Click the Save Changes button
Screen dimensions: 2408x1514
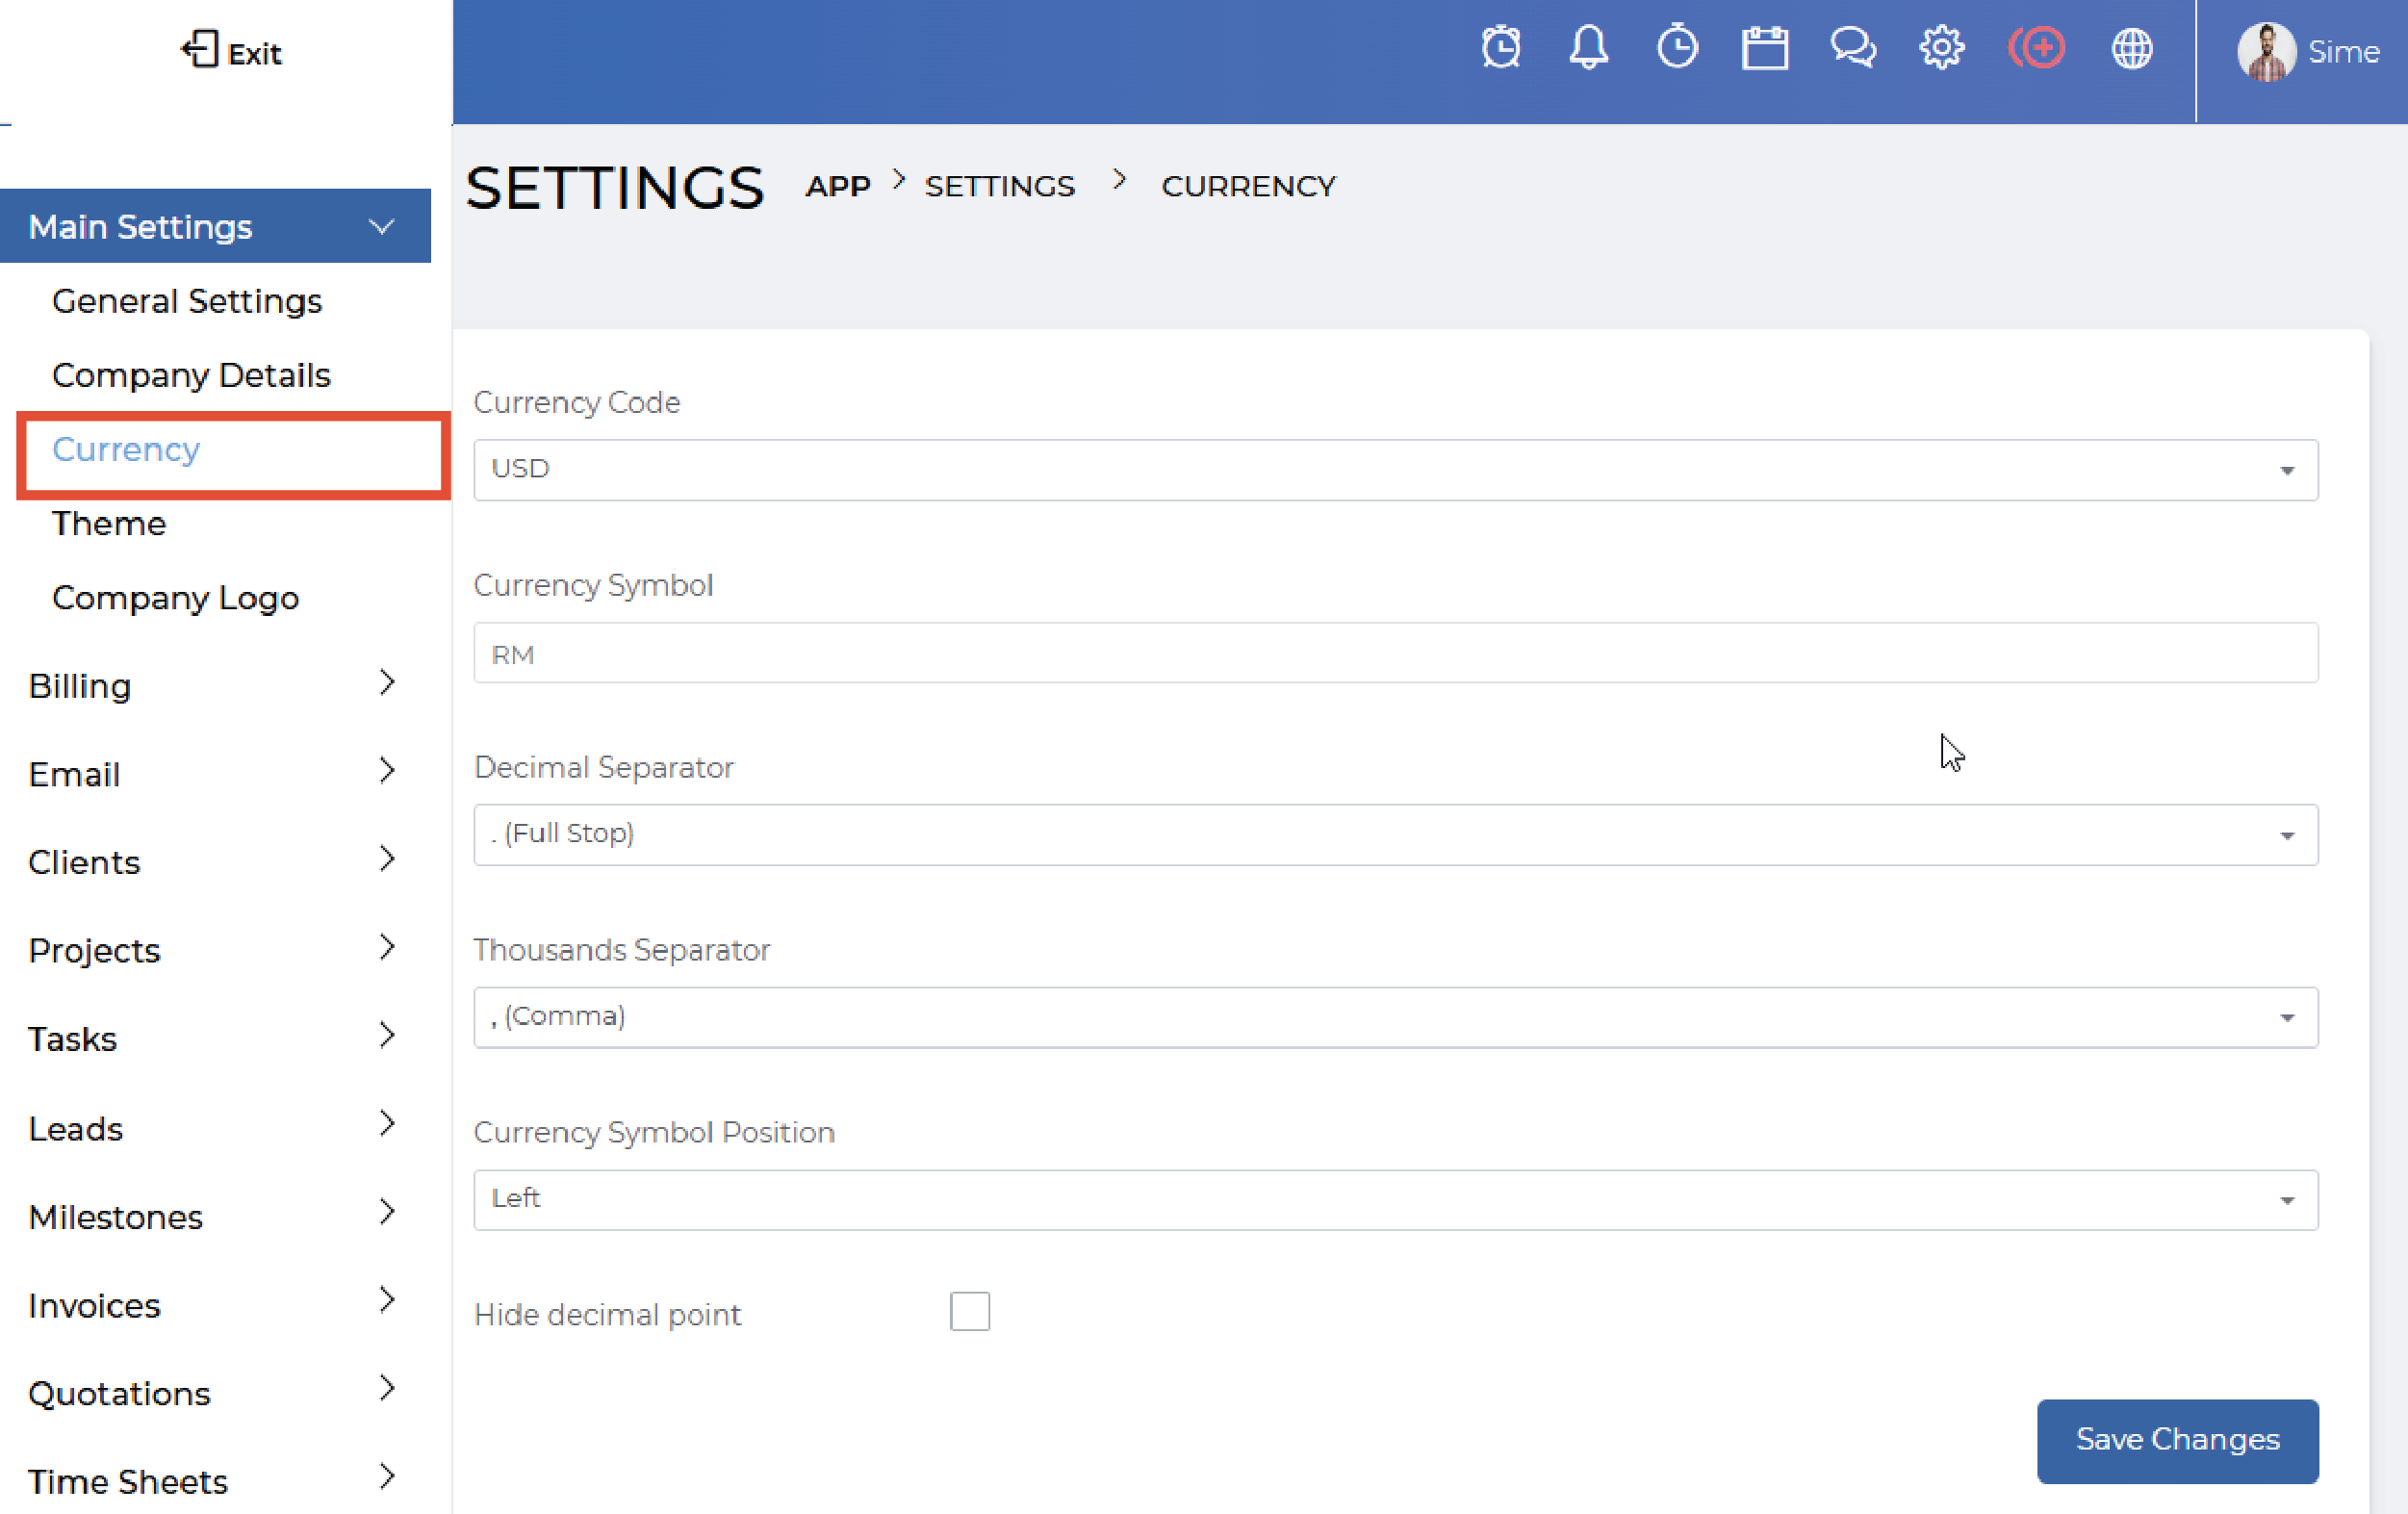(x=2177, y=1440)
